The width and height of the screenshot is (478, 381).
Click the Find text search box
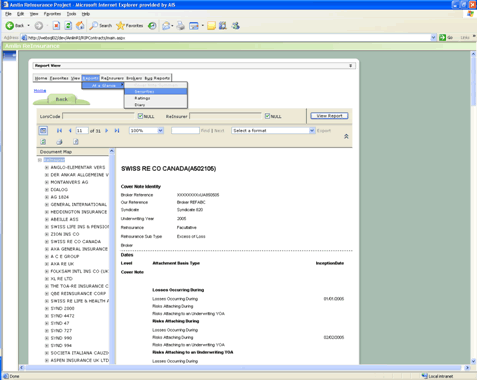point(185,131)
